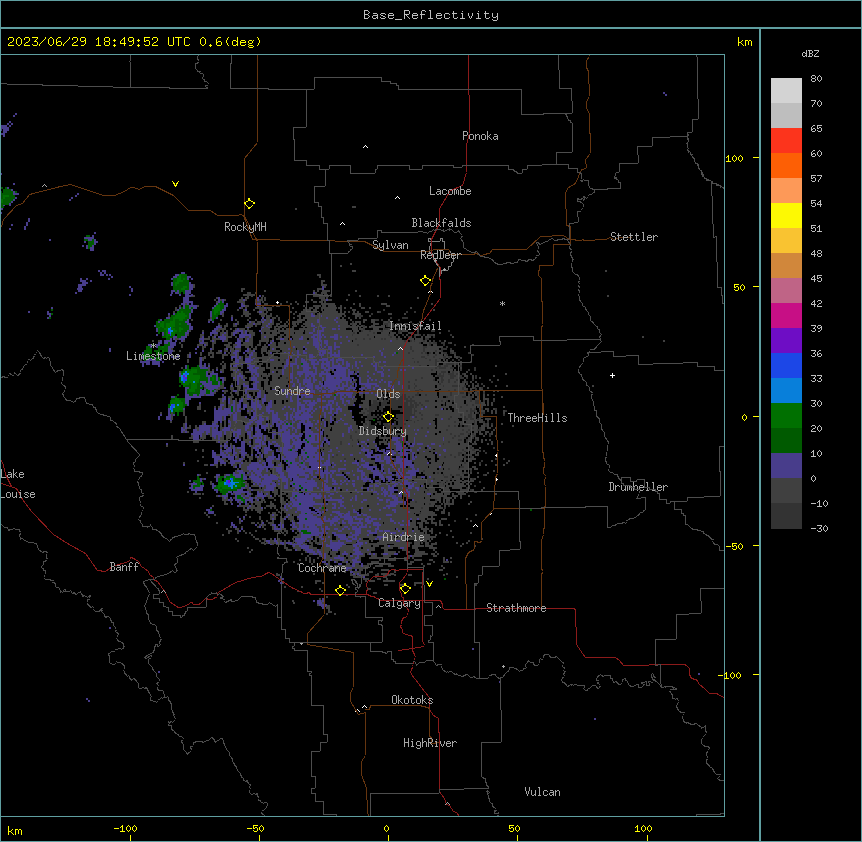
Task: Click the Innisfail city label
Action: coord(415,326)
